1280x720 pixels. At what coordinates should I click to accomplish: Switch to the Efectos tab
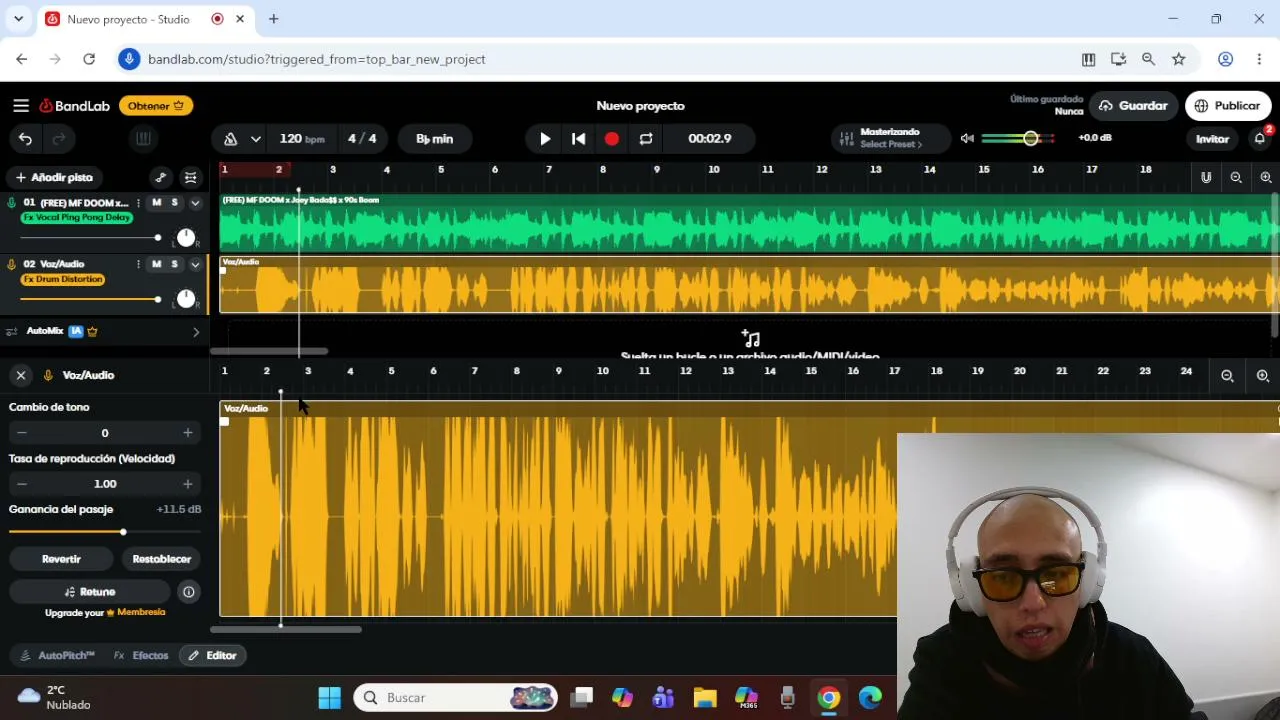[x=141, y=656]
